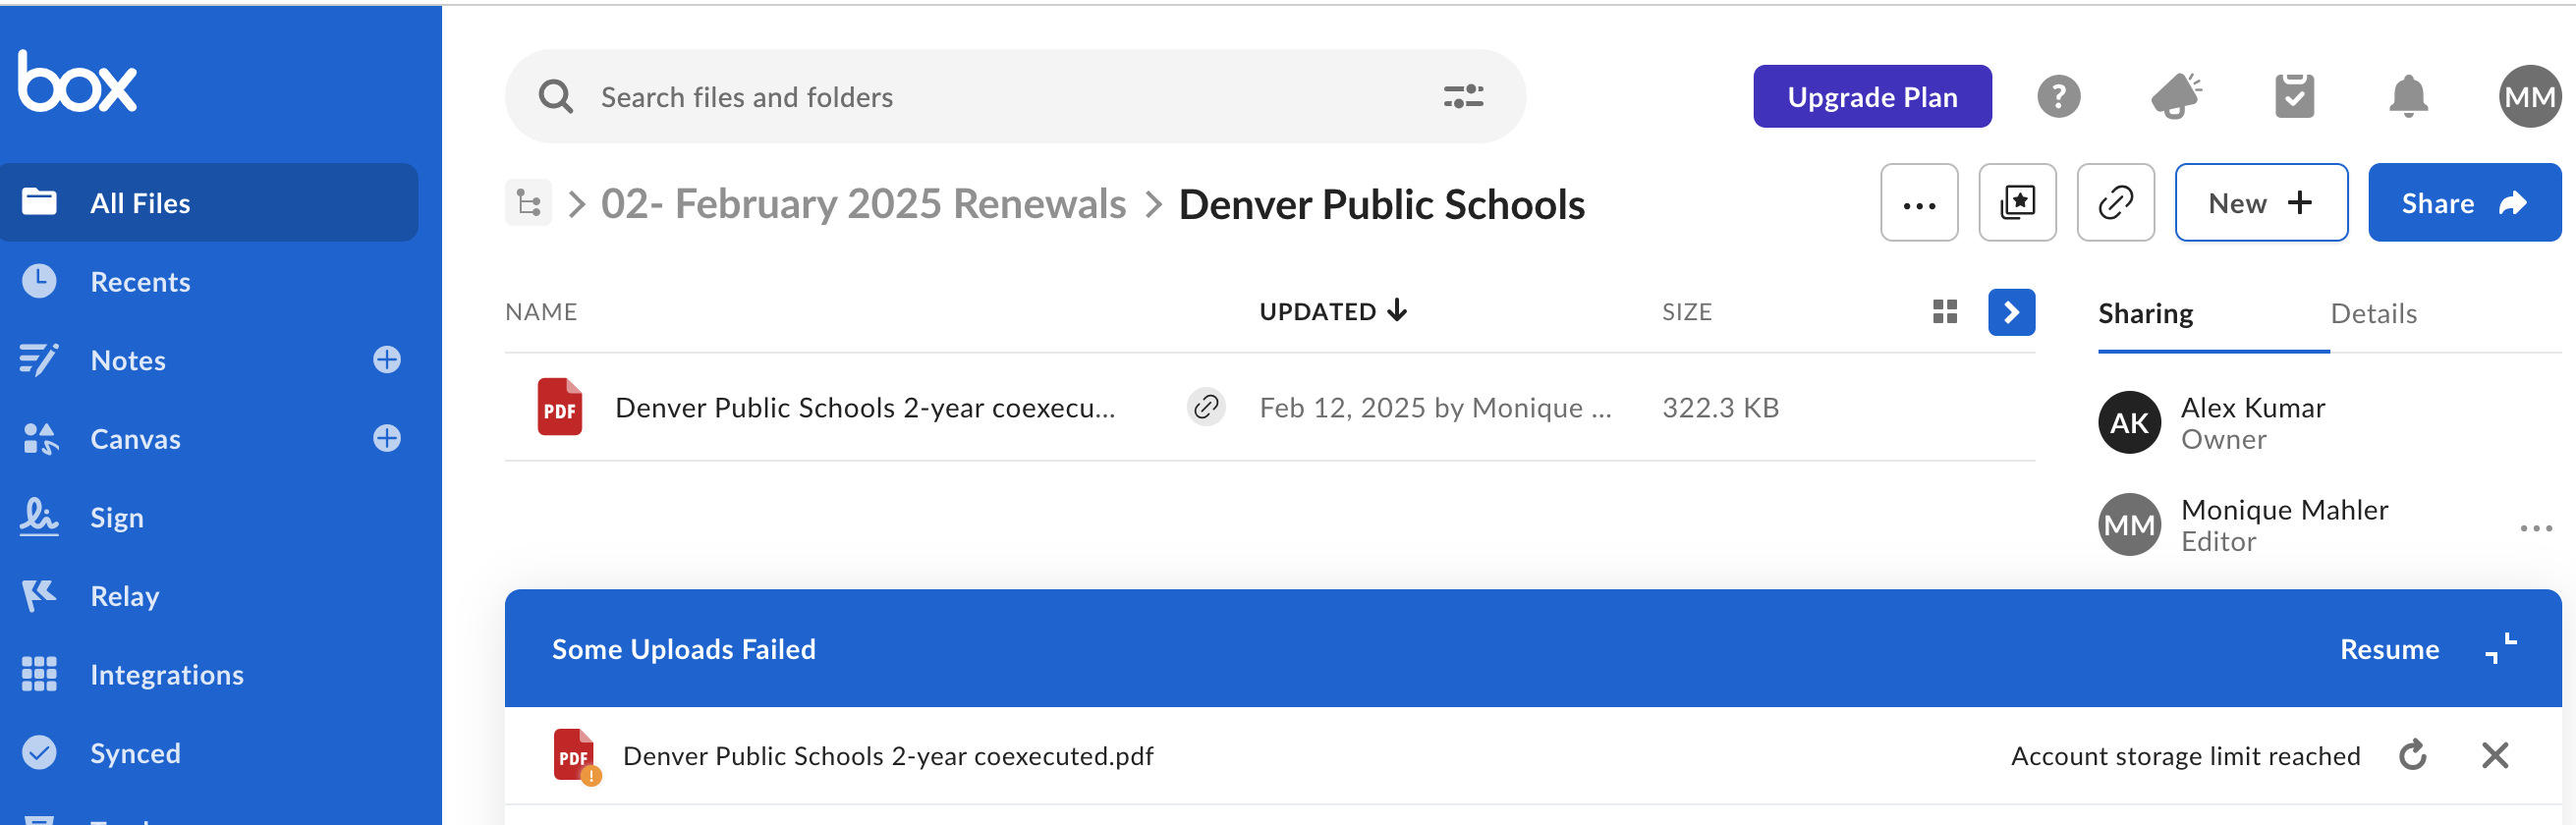Switch to the Sharing tab

pos(2145,313)
